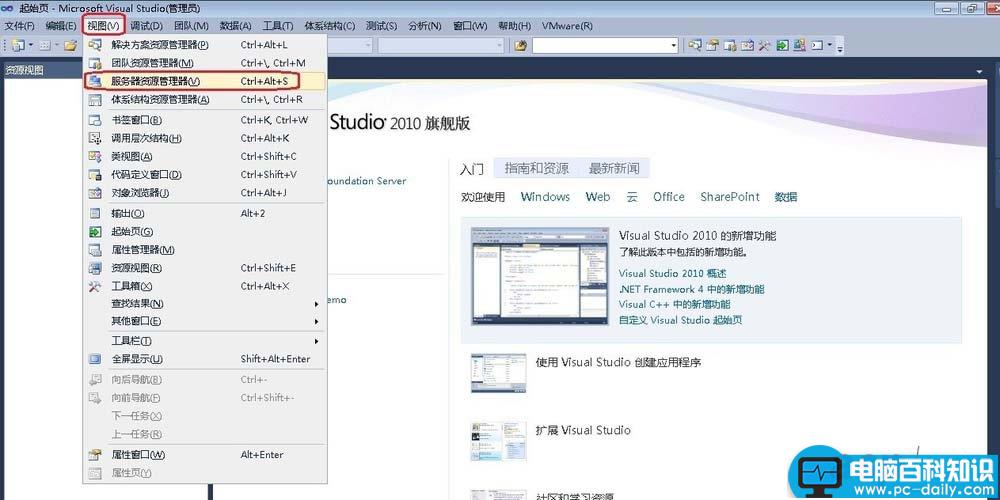Click the 资源视图 panel title

tap(24, 70)
